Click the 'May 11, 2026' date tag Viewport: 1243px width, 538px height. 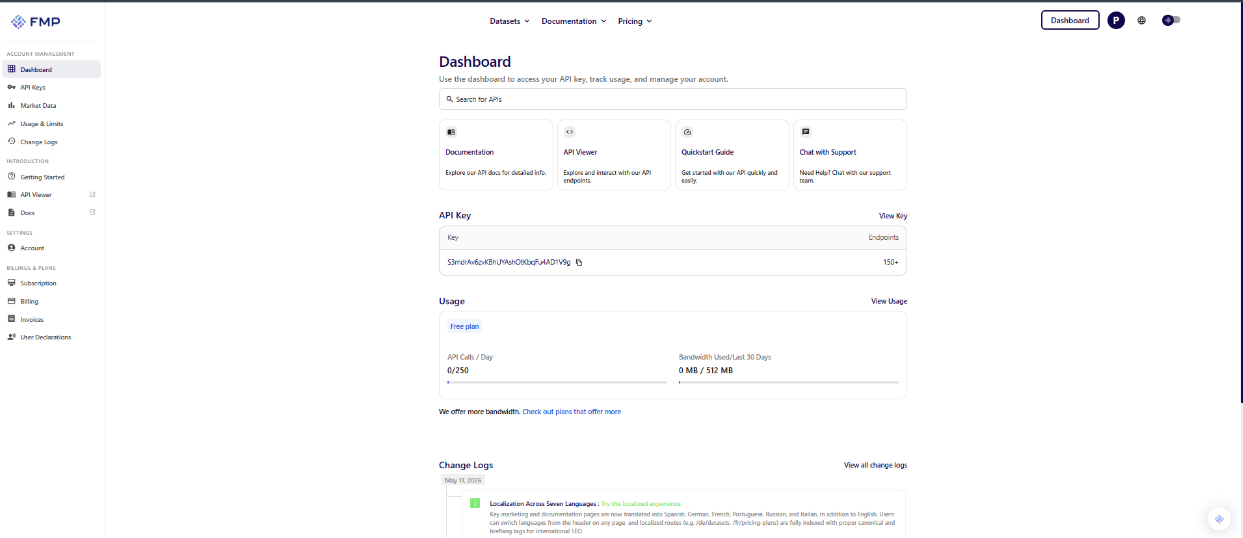[x=463, y=480]
